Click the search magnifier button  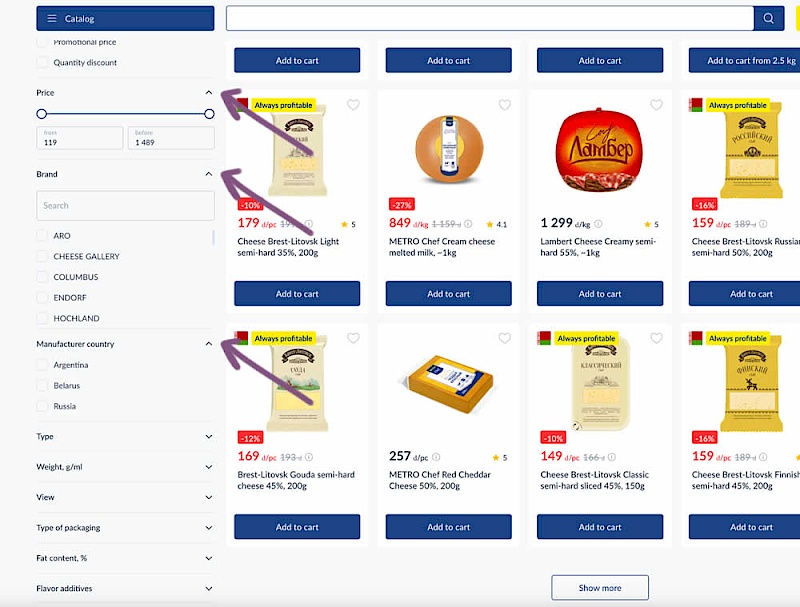(768, 18)
